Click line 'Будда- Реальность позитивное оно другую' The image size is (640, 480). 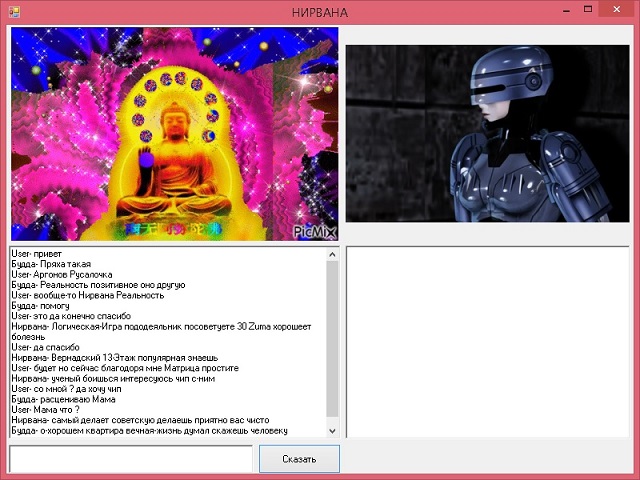pyautogui.click(x=98, y=285)
